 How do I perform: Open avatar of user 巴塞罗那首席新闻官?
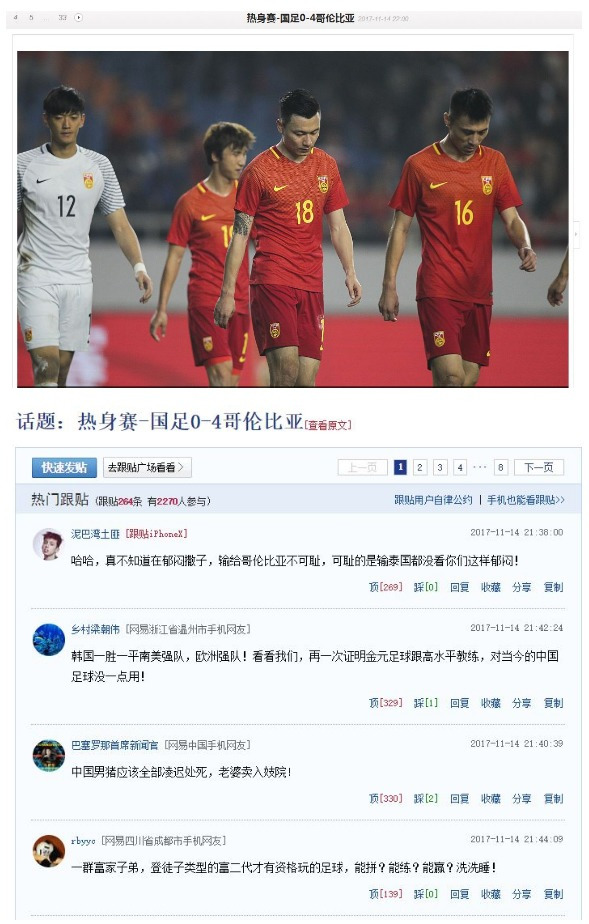coord(48,755)
